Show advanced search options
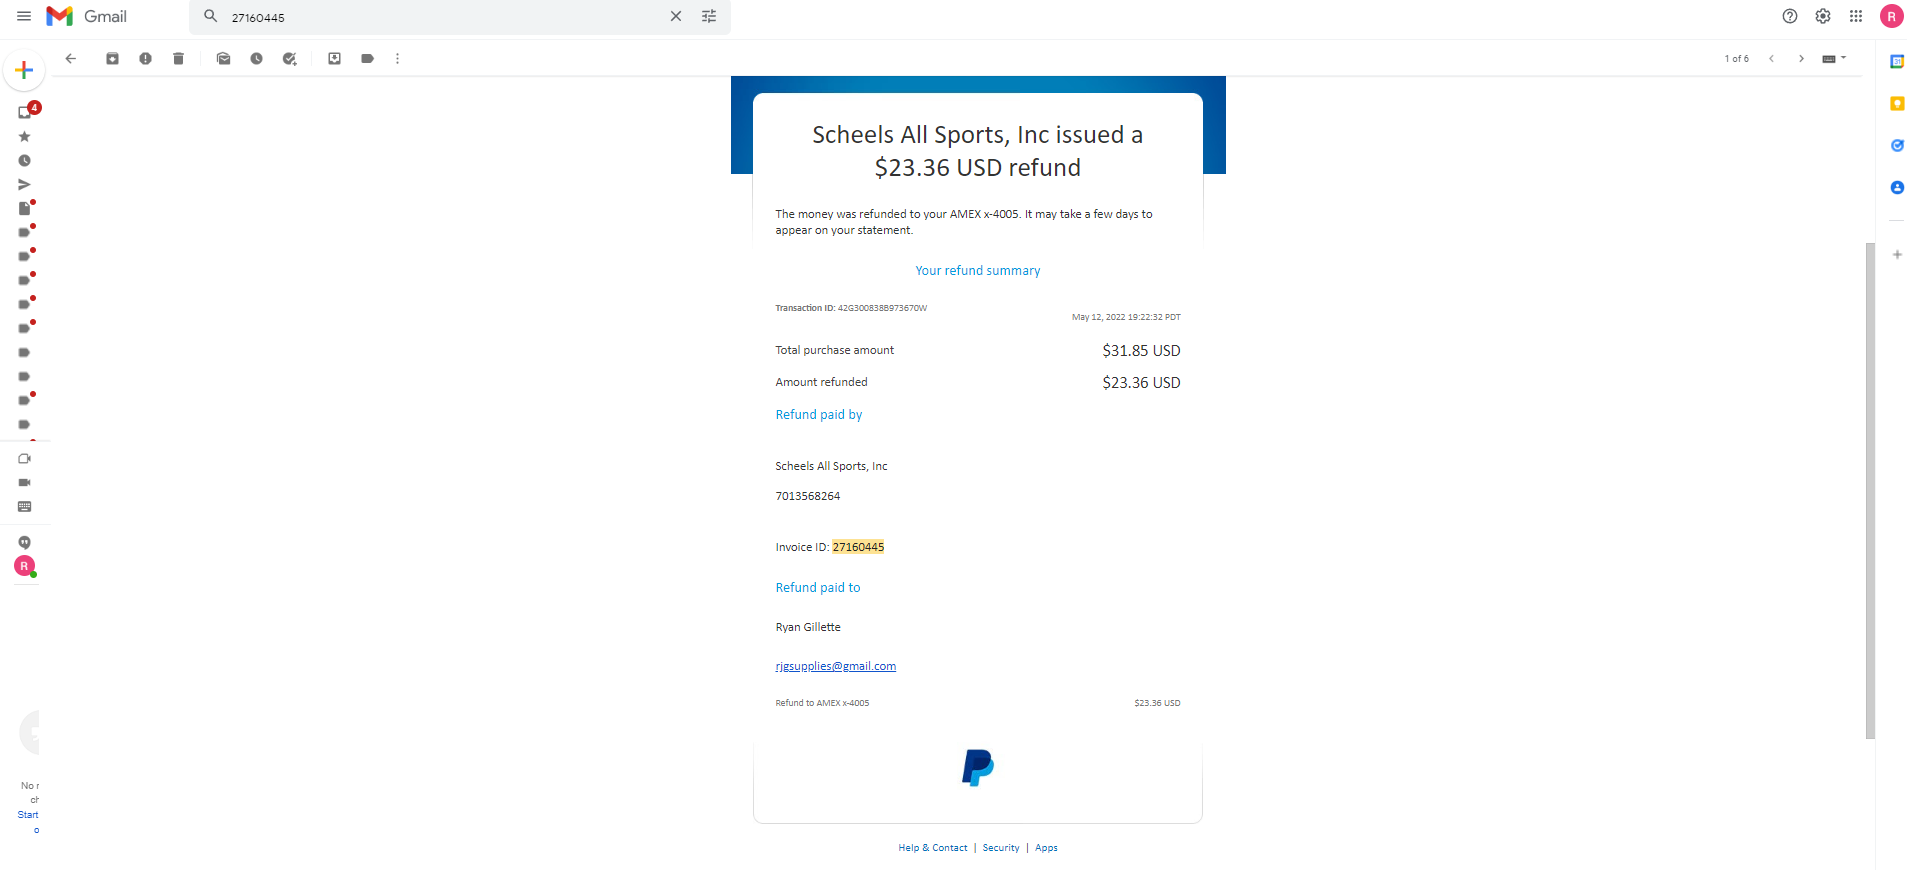The image size is (1907, 870). (x=709, y=16)
